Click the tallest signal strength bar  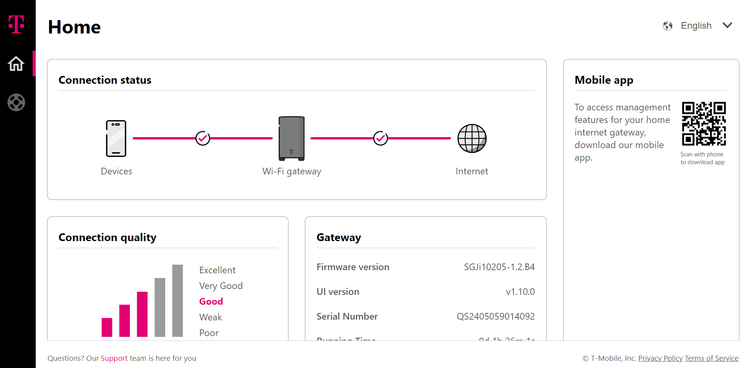pyautogui.click(x=177, y=301)
